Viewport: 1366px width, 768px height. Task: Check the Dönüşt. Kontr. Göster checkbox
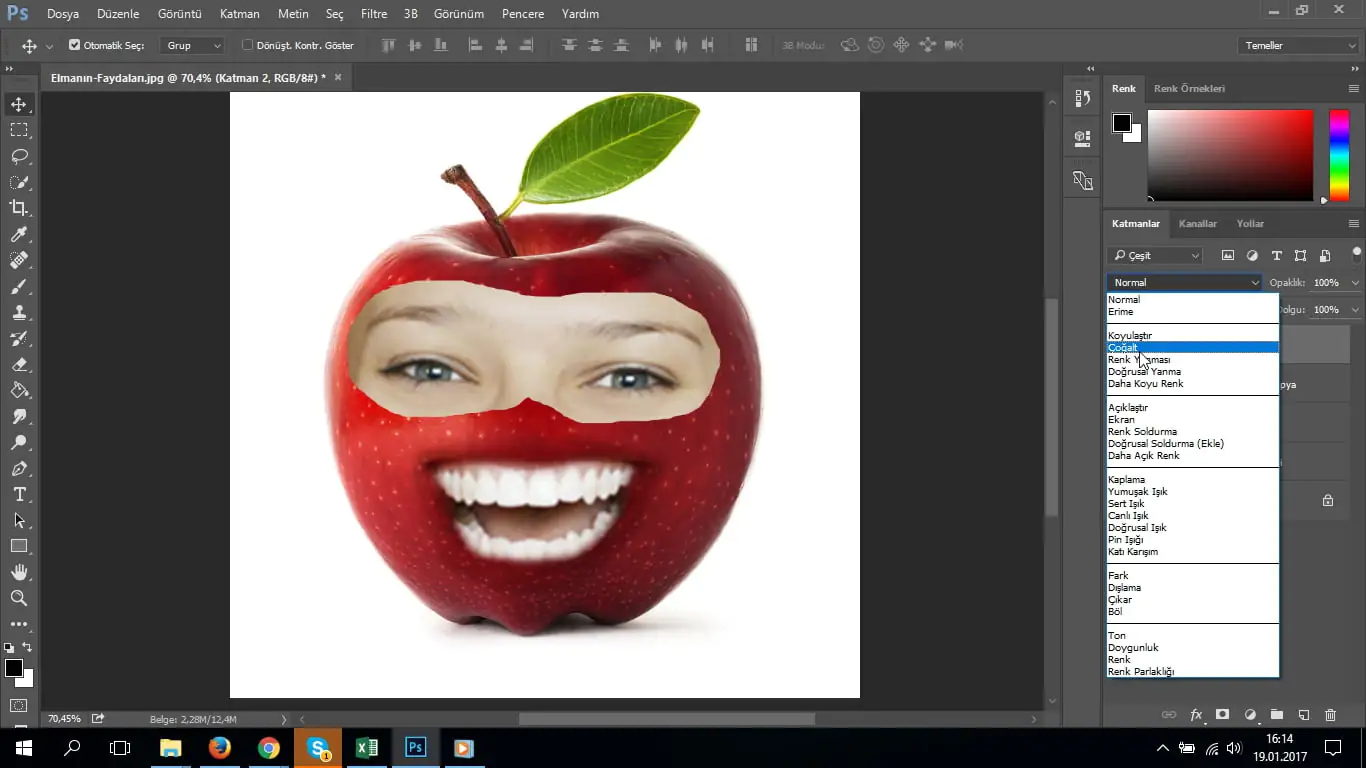[x=246, y=44]
